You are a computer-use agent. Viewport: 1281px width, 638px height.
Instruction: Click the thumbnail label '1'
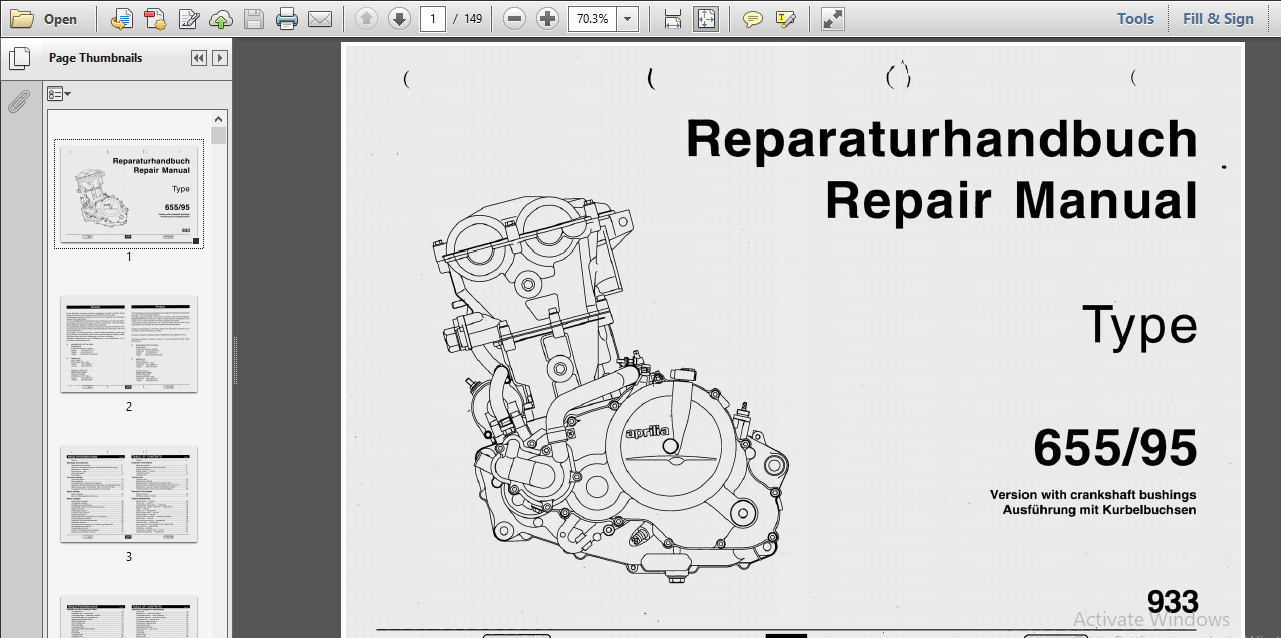129,257
